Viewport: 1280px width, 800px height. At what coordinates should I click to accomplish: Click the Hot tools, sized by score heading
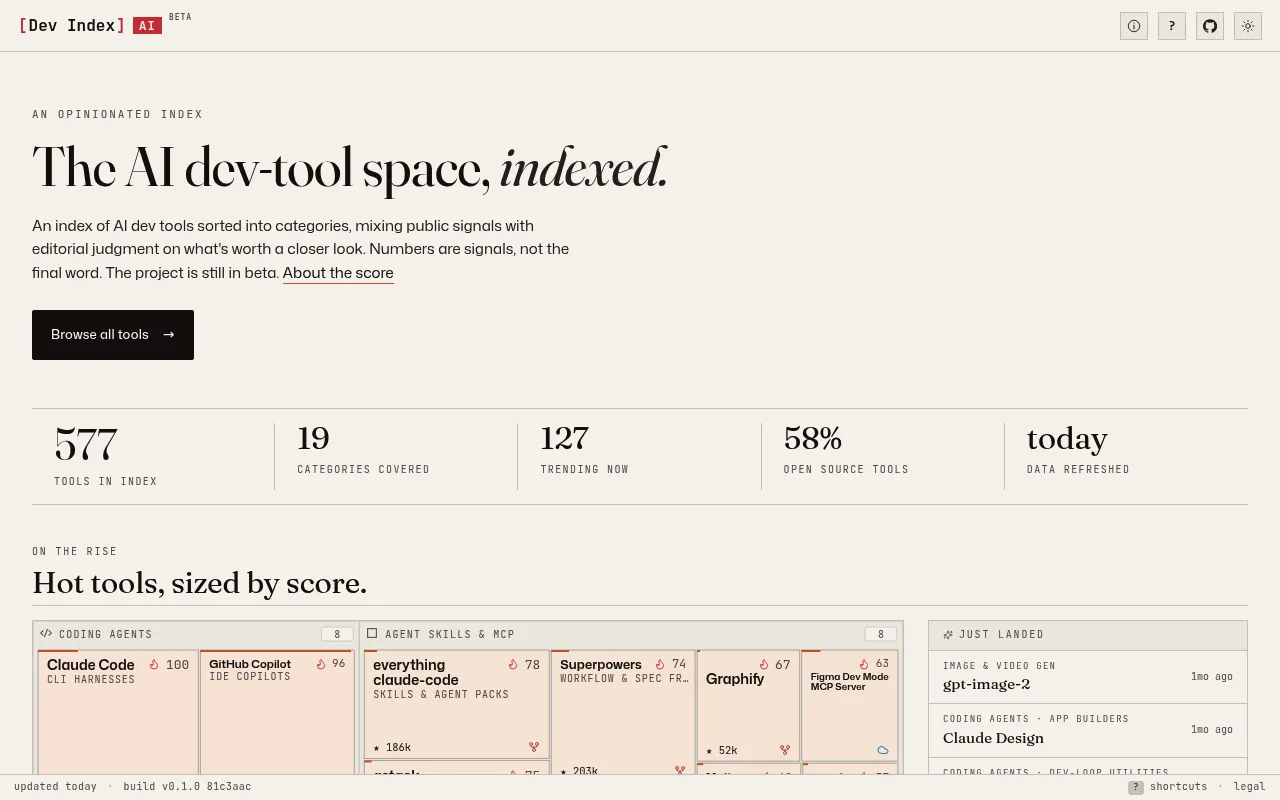click(x=199, y=582)
